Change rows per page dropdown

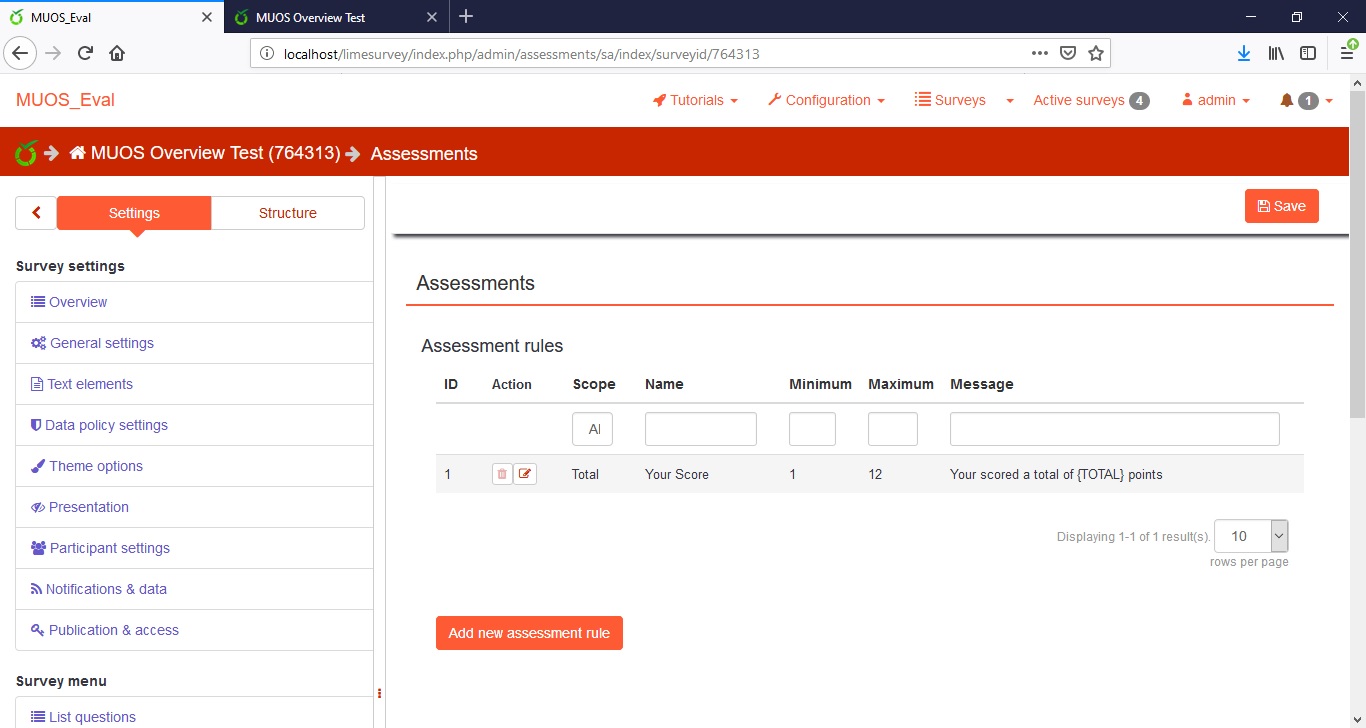(1250, 536)
